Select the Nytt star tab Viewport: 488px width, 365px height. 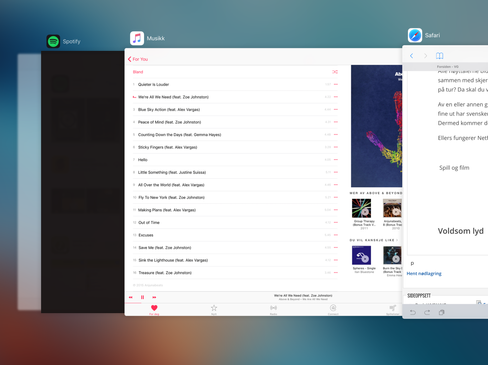214,310
